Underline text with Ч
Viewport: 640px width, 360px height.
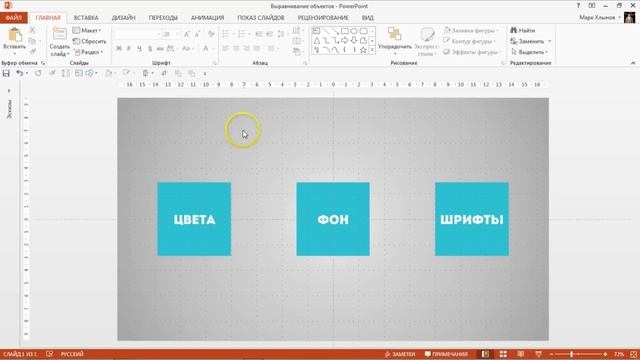click(139, 49)
